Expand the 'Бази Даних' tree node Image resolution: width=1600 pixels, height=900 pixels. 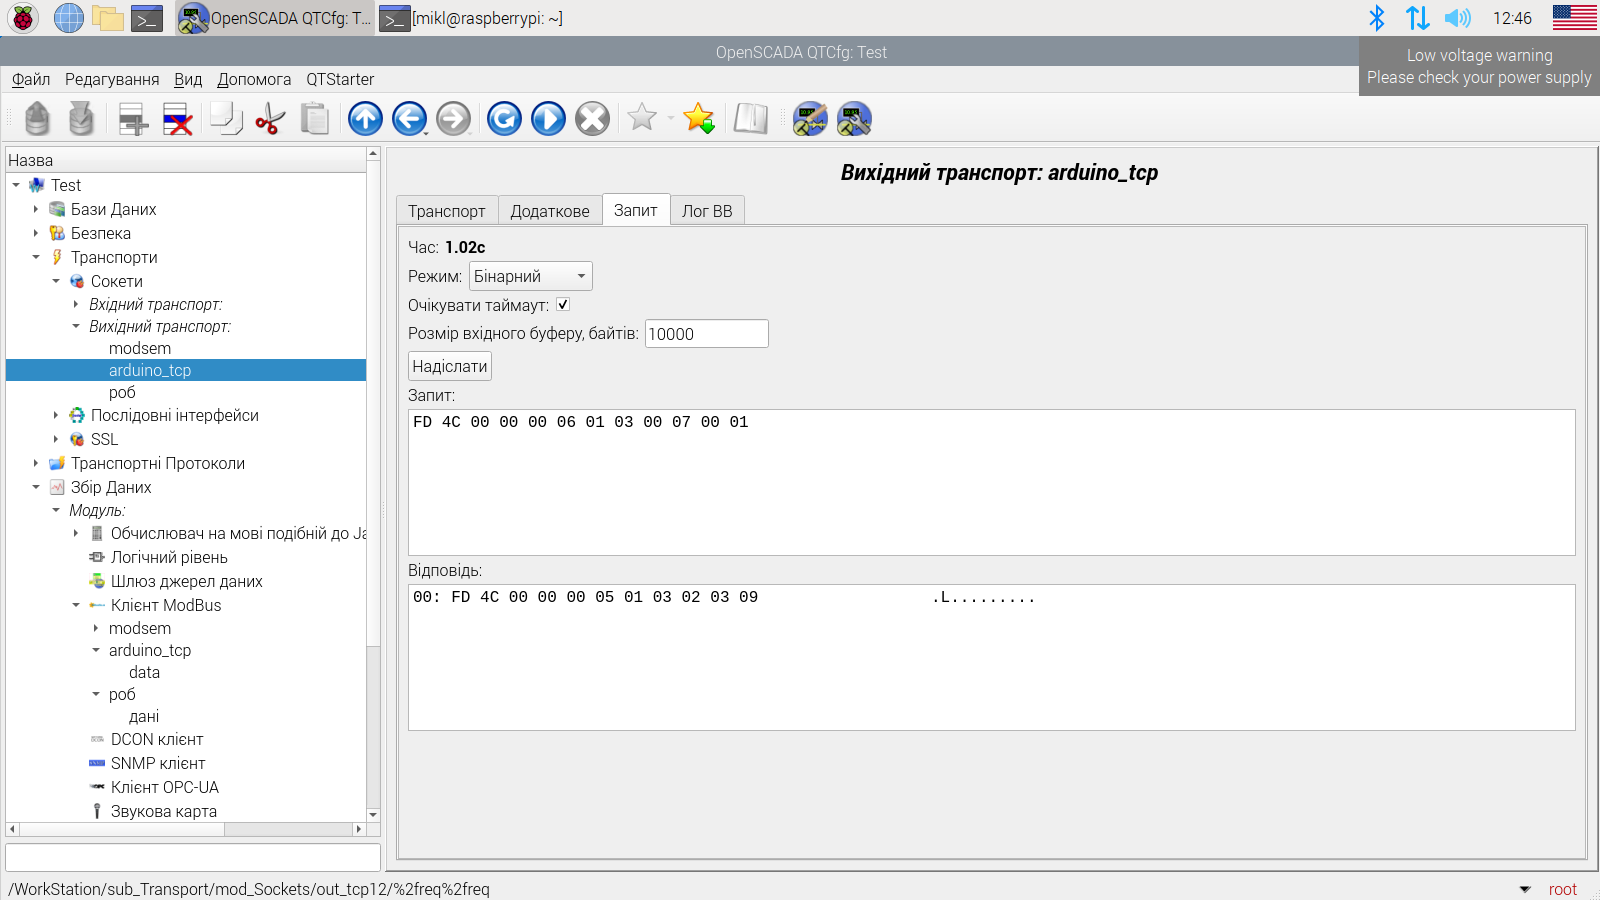tap(36, 209)
